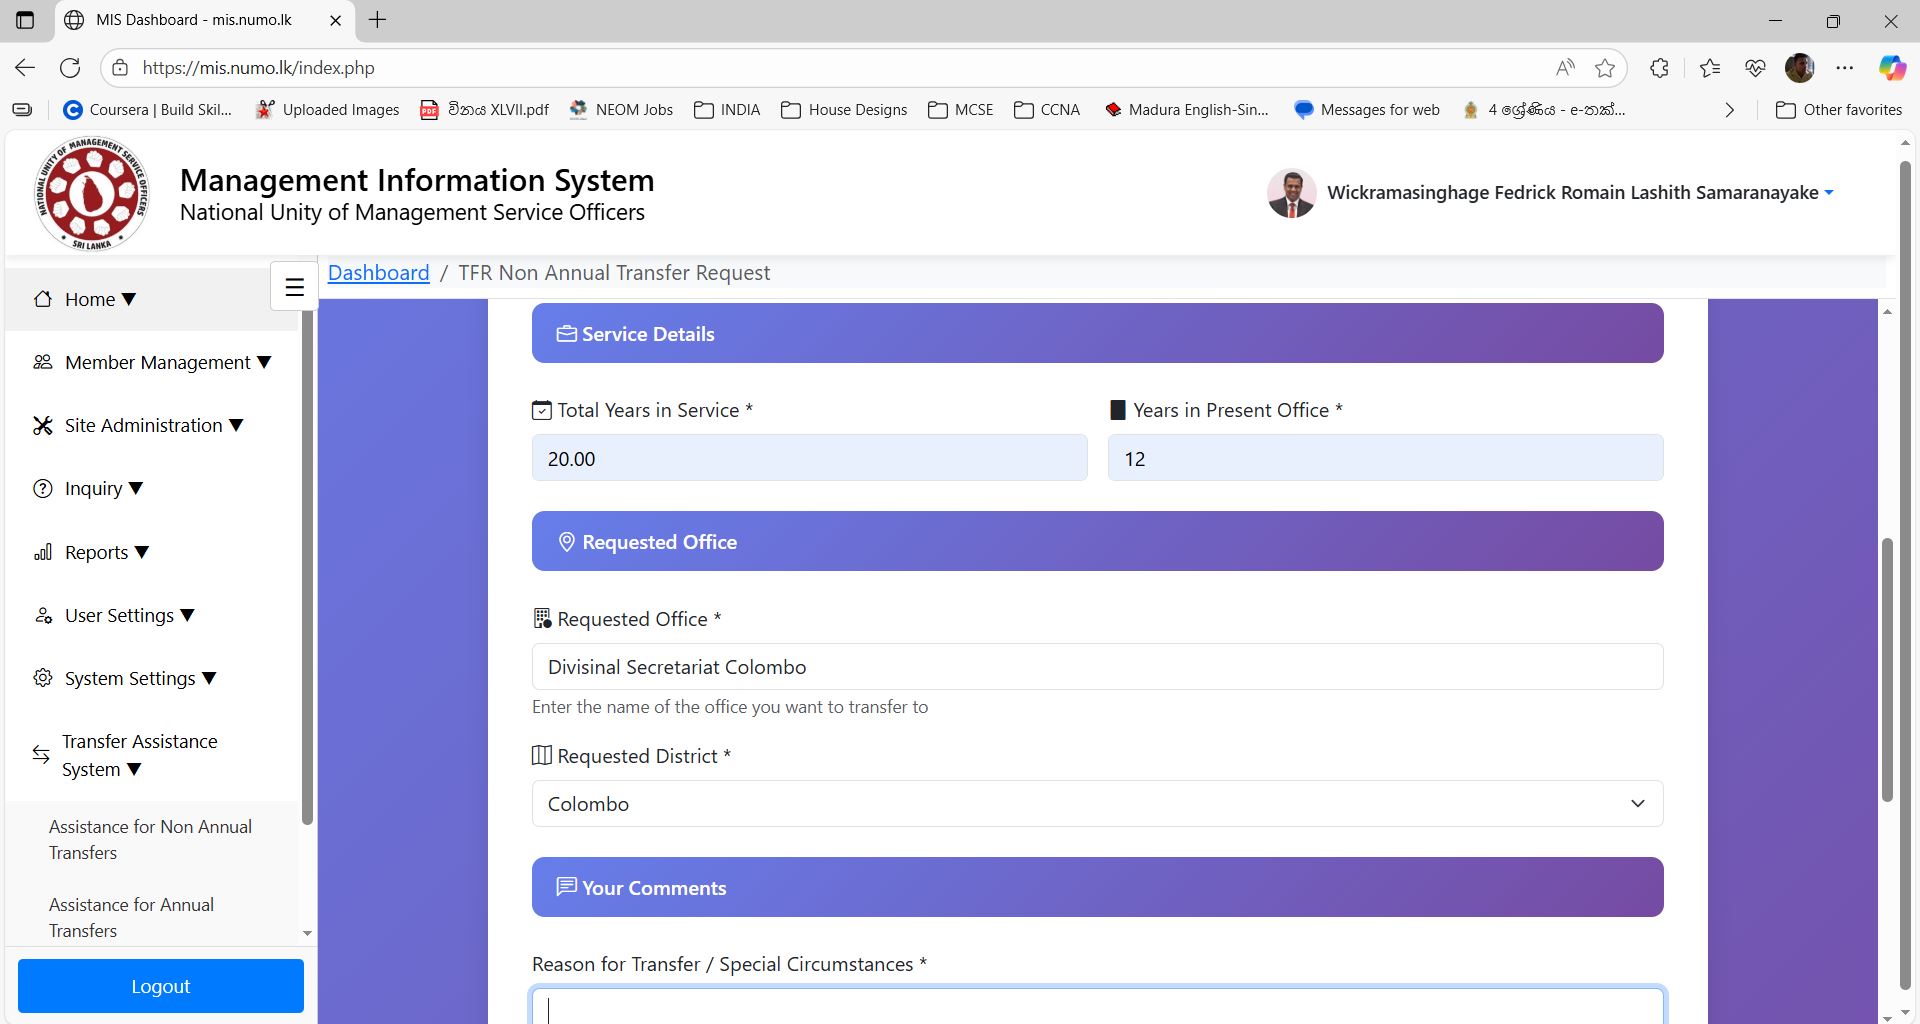Click the user profile avatar photo
Screen dimensions: 1920x1024
(x=1291, y=193)
